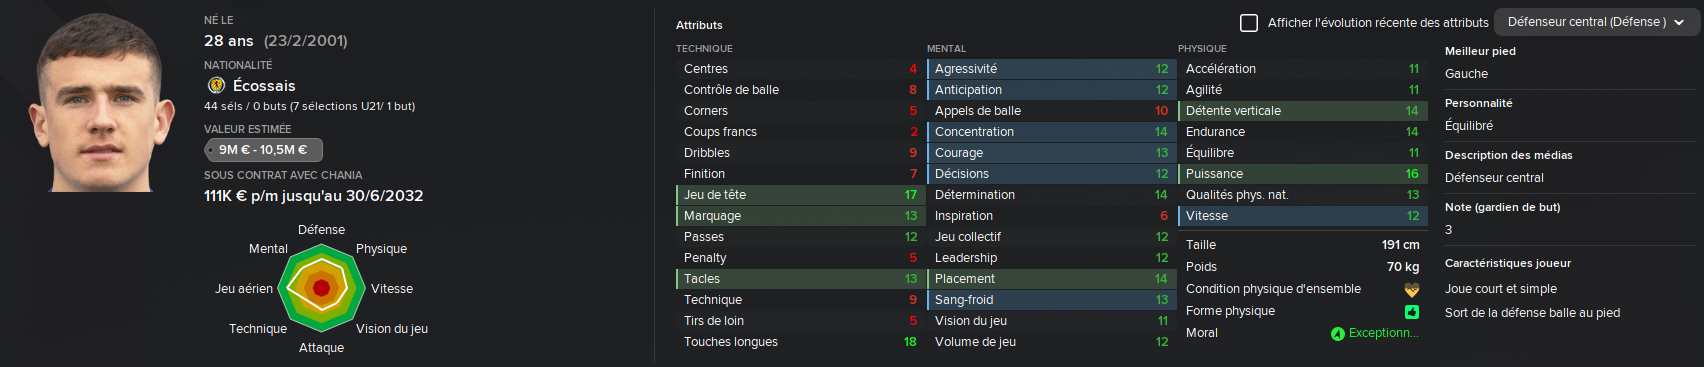Click the Agressivité mental attribute row

[1048, 69]
